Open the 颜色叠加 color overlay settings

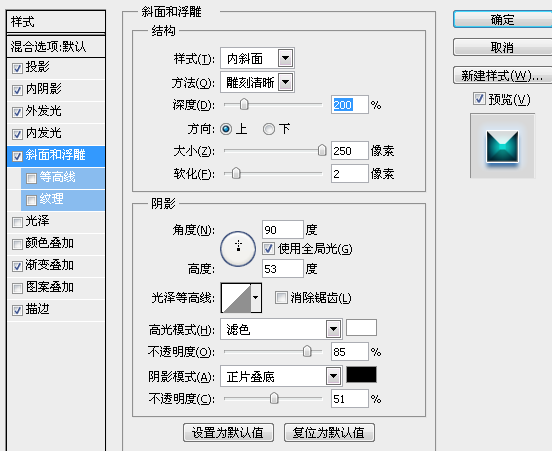(50, 243)
